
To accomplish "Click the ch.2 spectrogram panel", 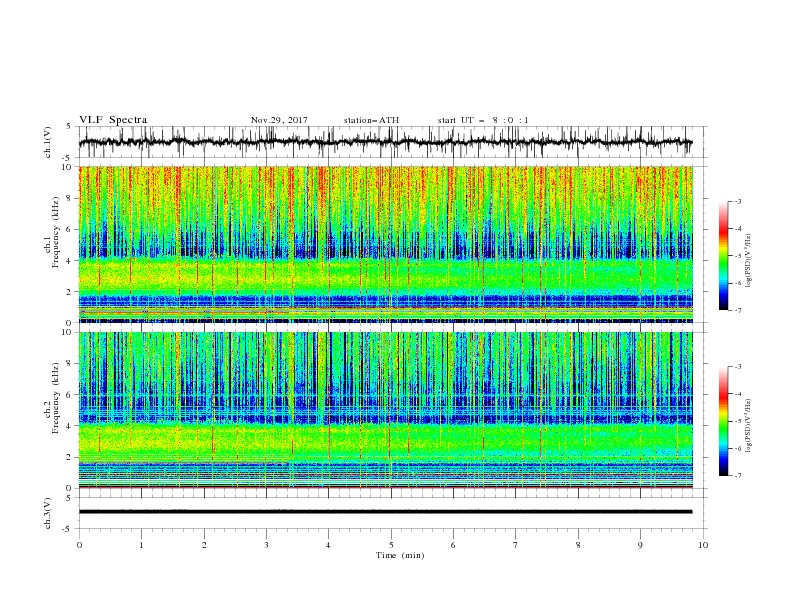I will tap(385, 410).
